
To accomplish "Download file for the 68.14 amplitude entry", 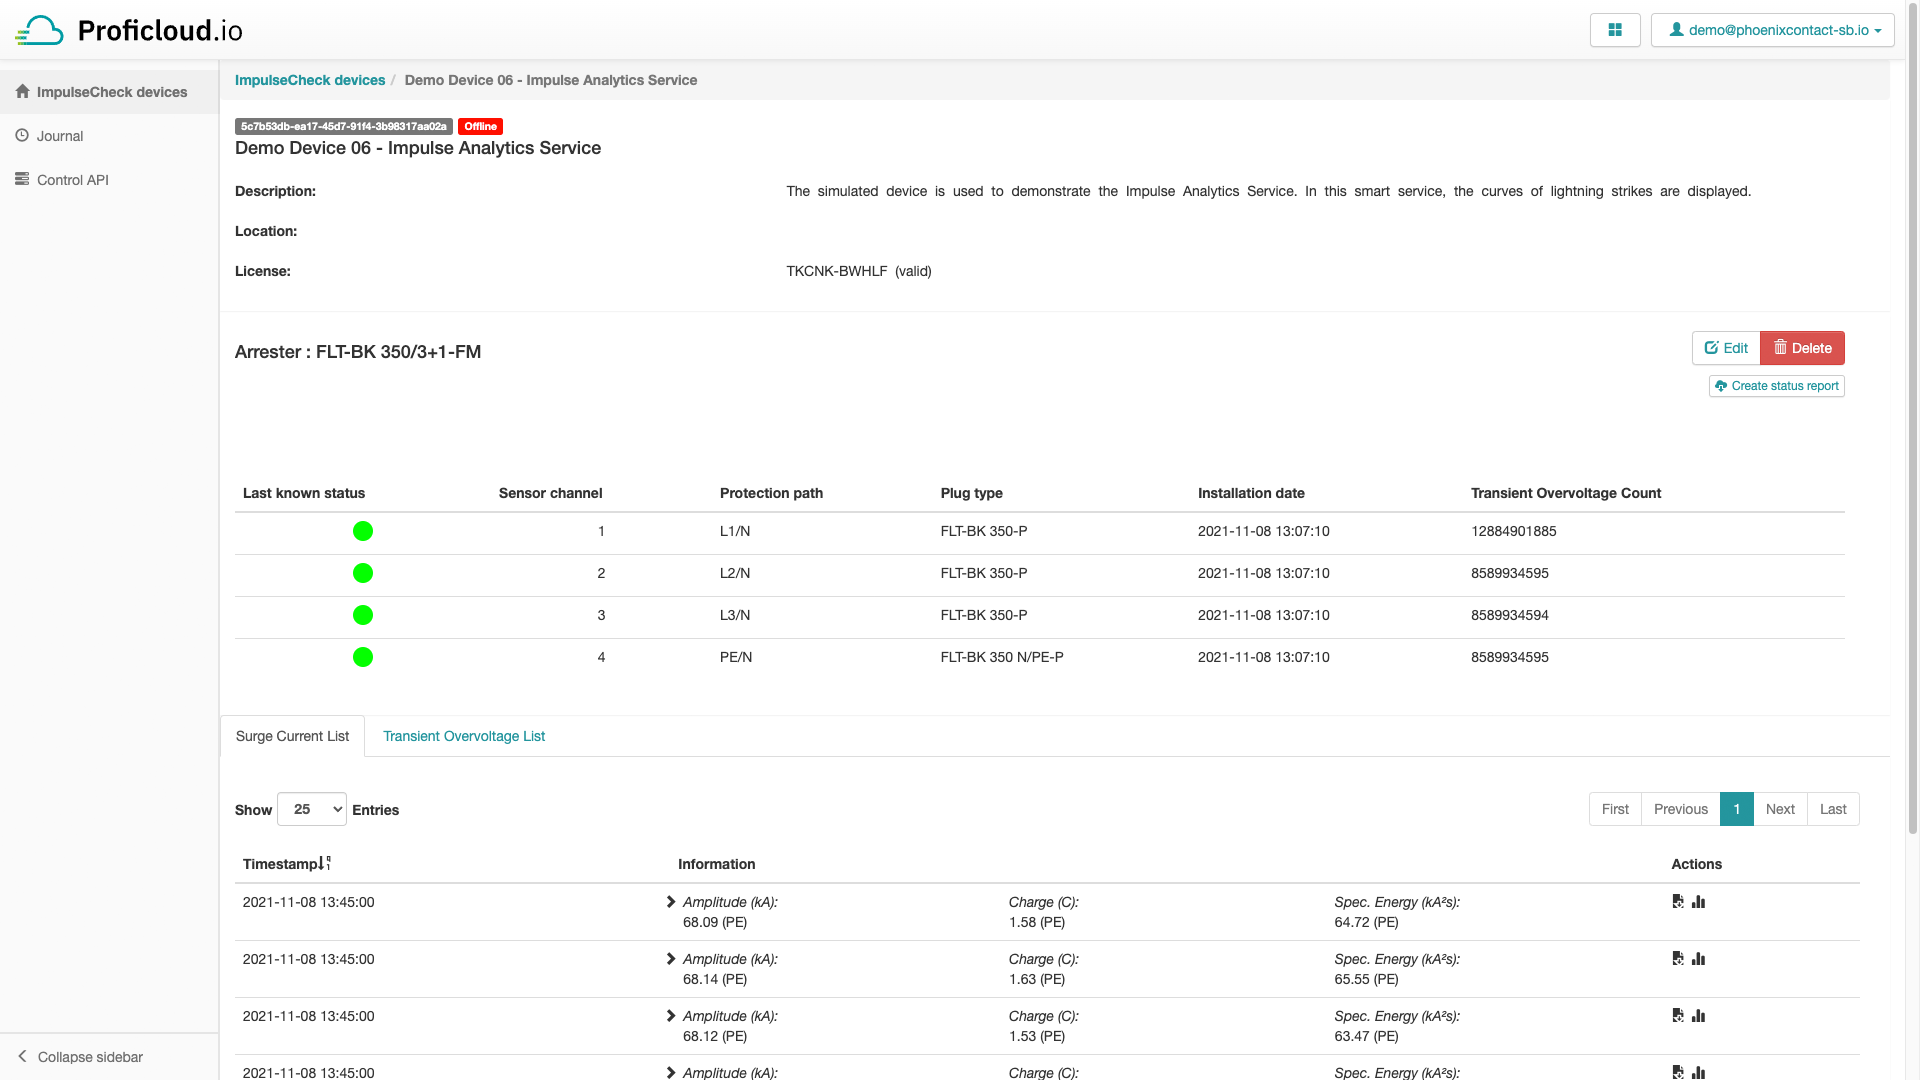I will click(1678, 958).
